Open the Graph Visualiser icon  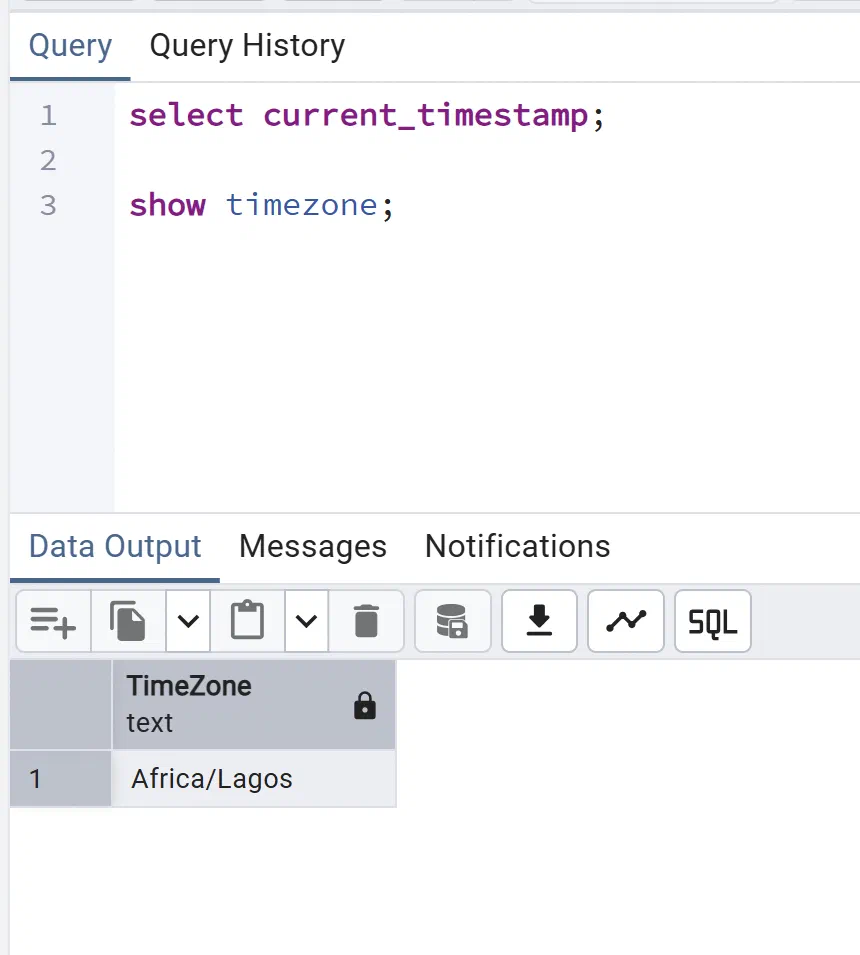(626, 621)
